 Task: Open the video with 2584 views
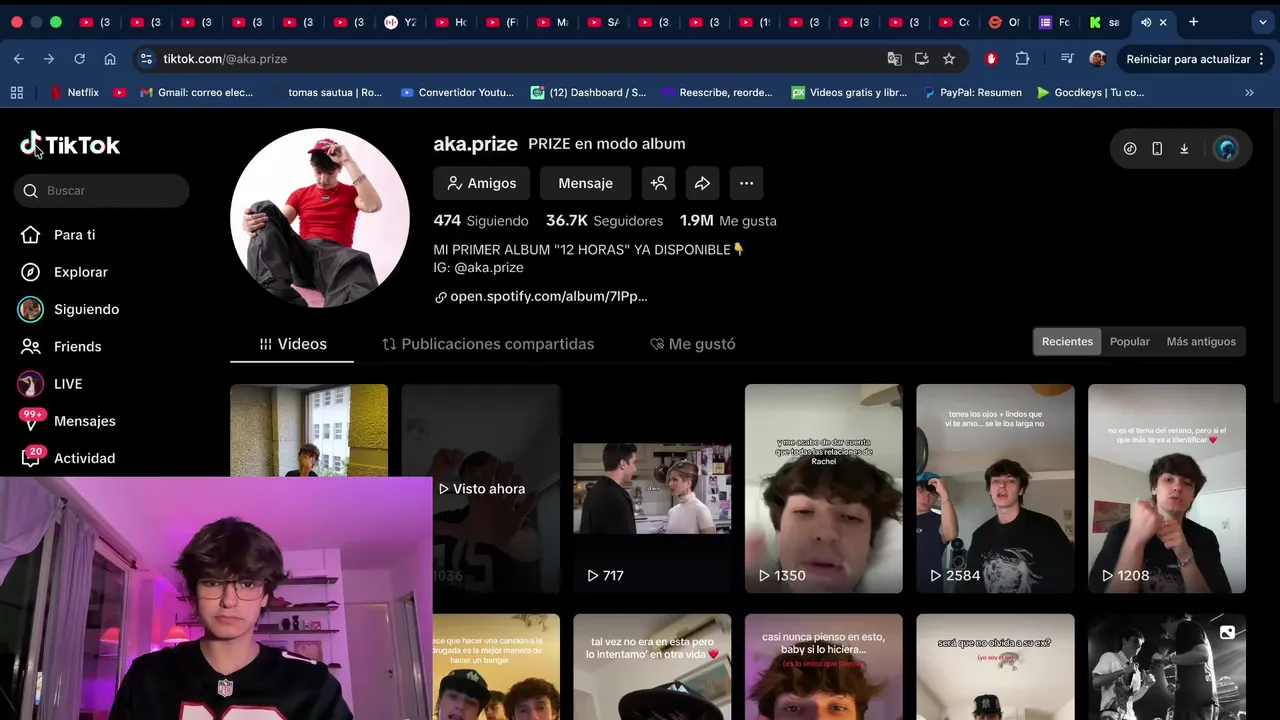pyautogui.click(x=996, y=489)
